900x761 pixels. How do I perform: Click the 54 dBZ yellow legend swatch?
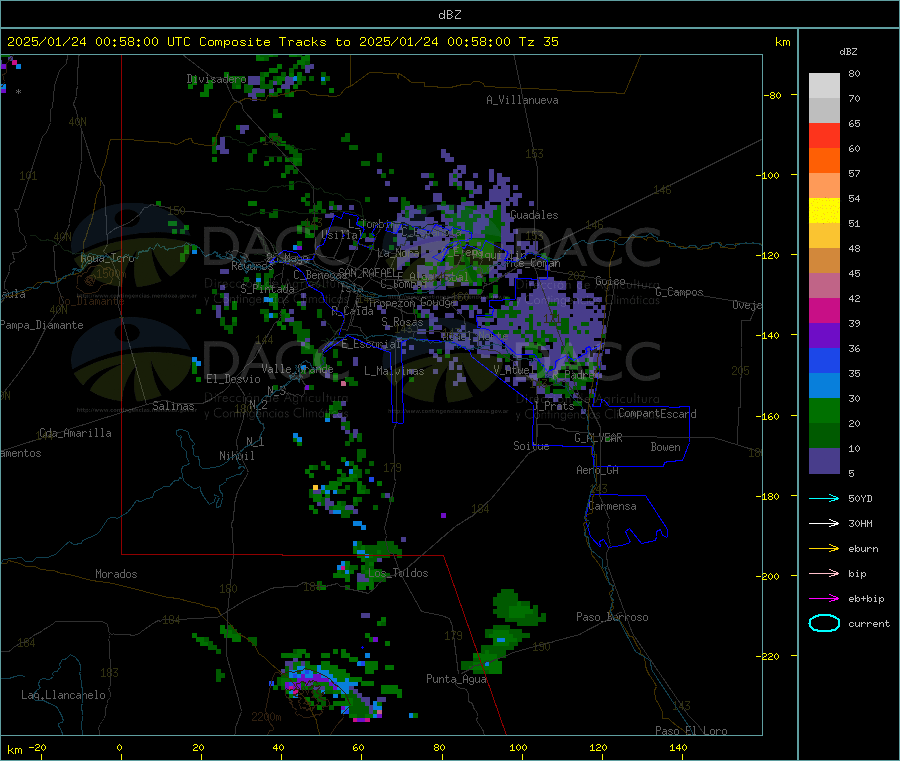coord(824,211)
